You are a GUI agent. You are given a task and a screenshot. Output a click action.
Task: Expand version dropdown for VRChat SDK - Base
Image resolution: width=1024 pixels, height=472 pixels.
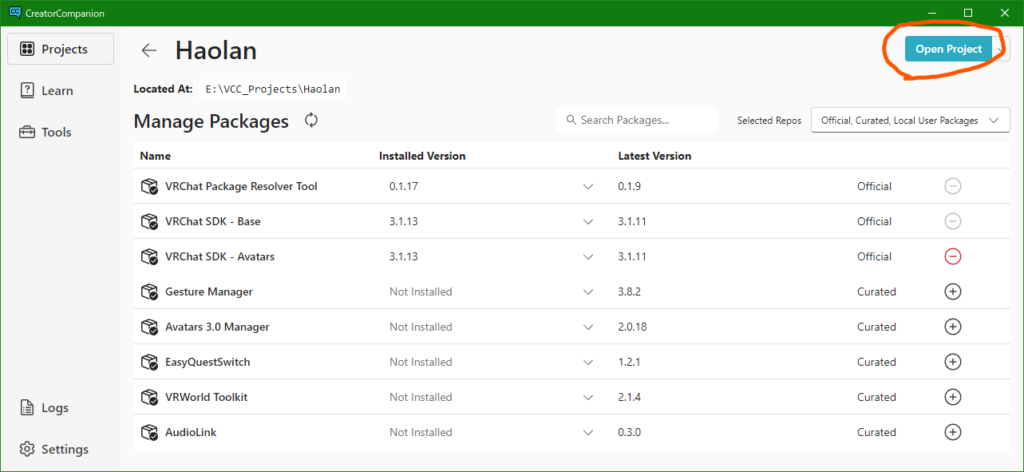click(x=588, y=222)
